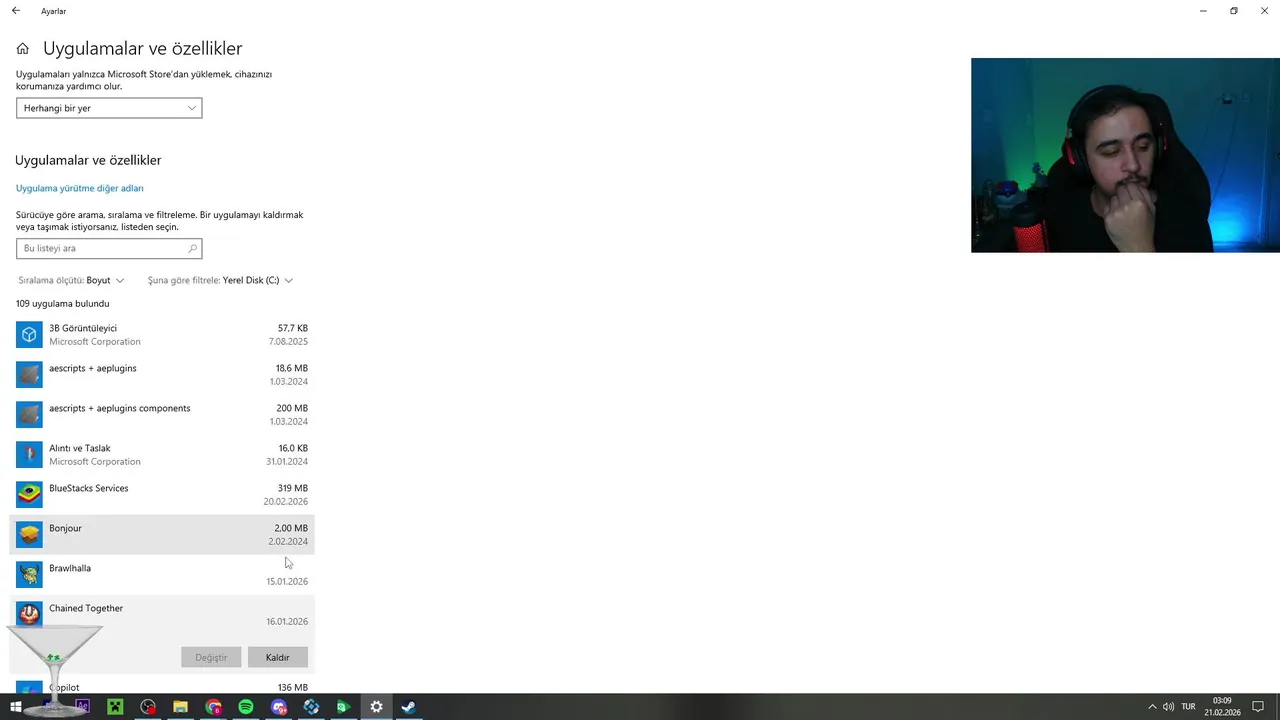
Task: Show hidden system tray icons
Action: point(1151,707)
